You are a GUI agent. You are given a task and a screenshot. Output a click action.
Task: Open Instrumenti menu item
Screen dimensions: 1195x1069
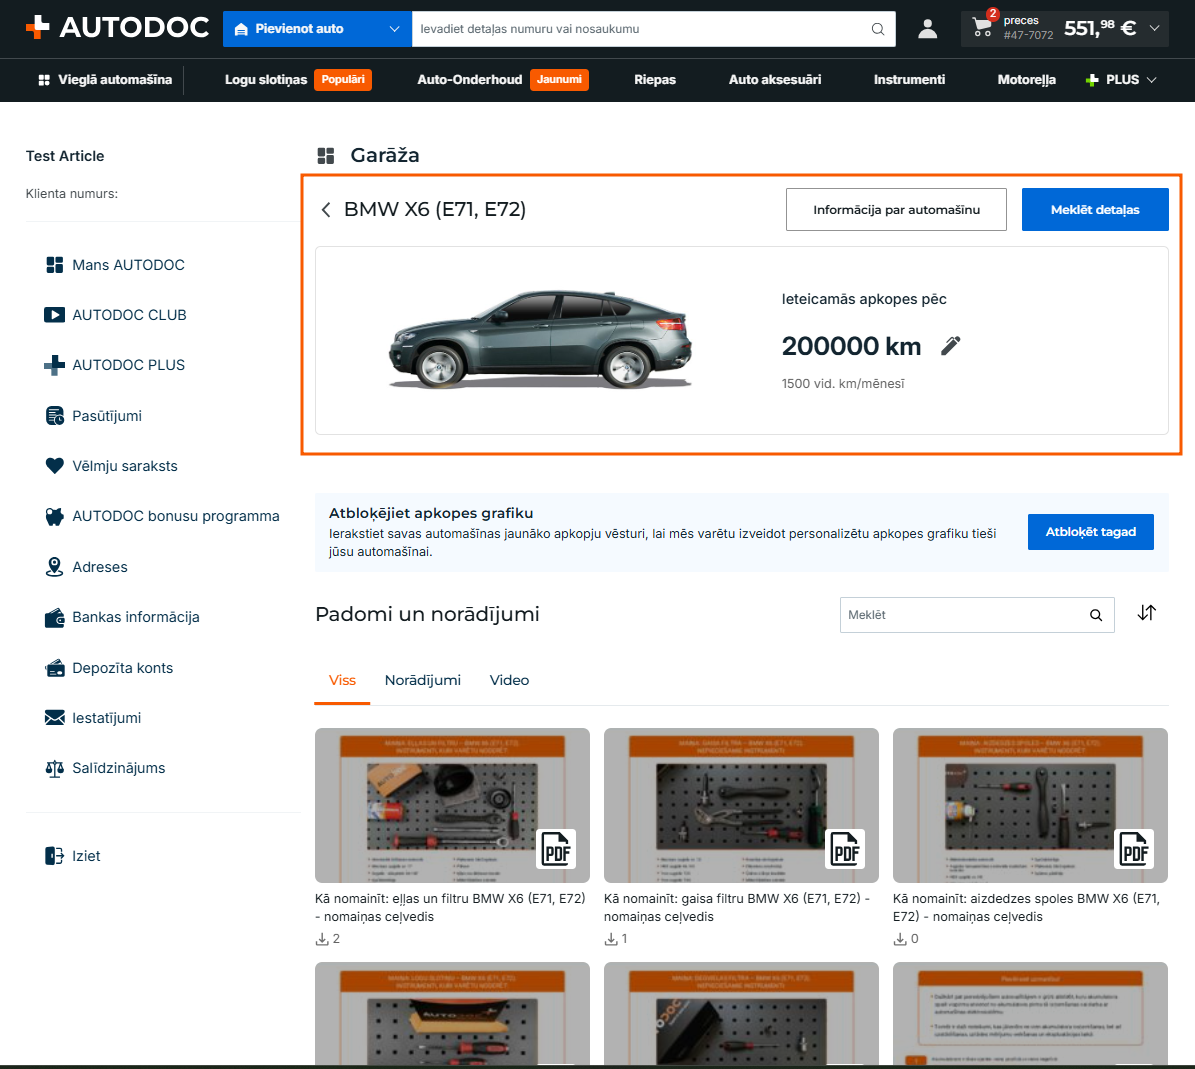909,79
